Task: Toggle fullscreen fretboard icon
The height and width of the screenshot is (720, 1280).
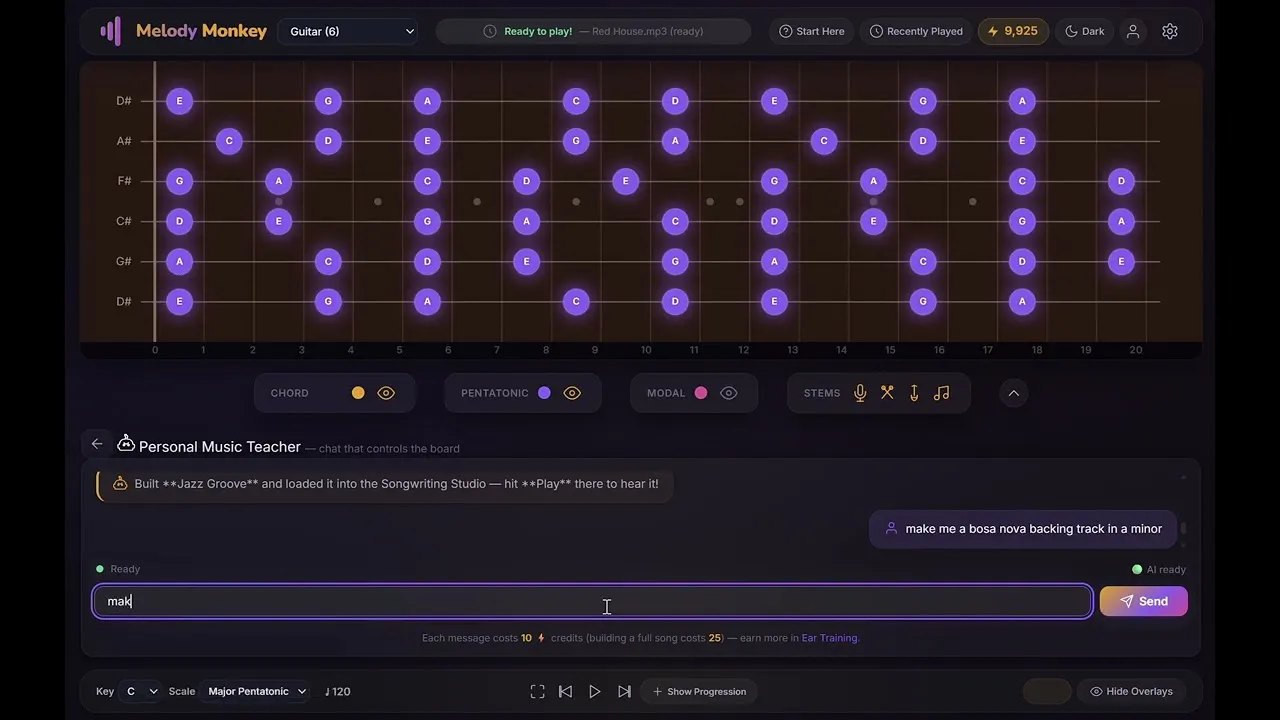Action: [x=537, y=691]
